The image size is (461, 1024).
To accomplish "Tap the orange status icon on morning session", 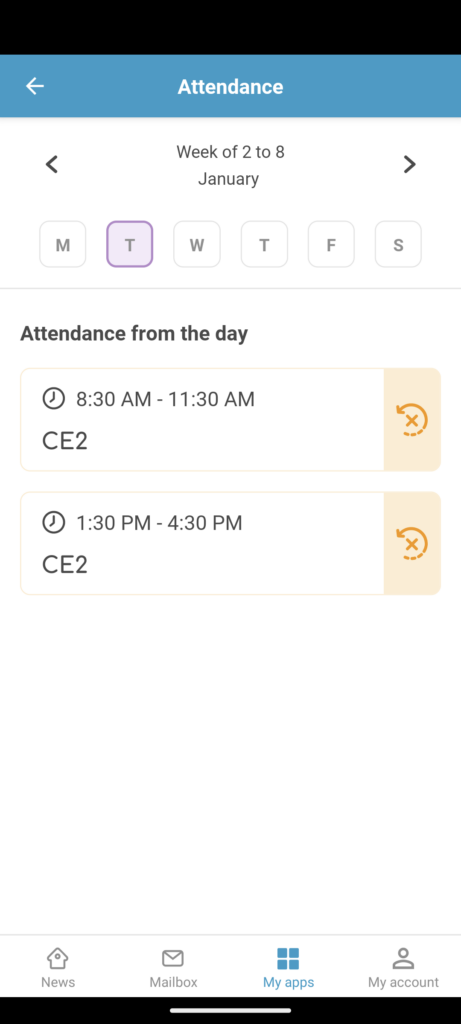I will click(x=412, y=419).
